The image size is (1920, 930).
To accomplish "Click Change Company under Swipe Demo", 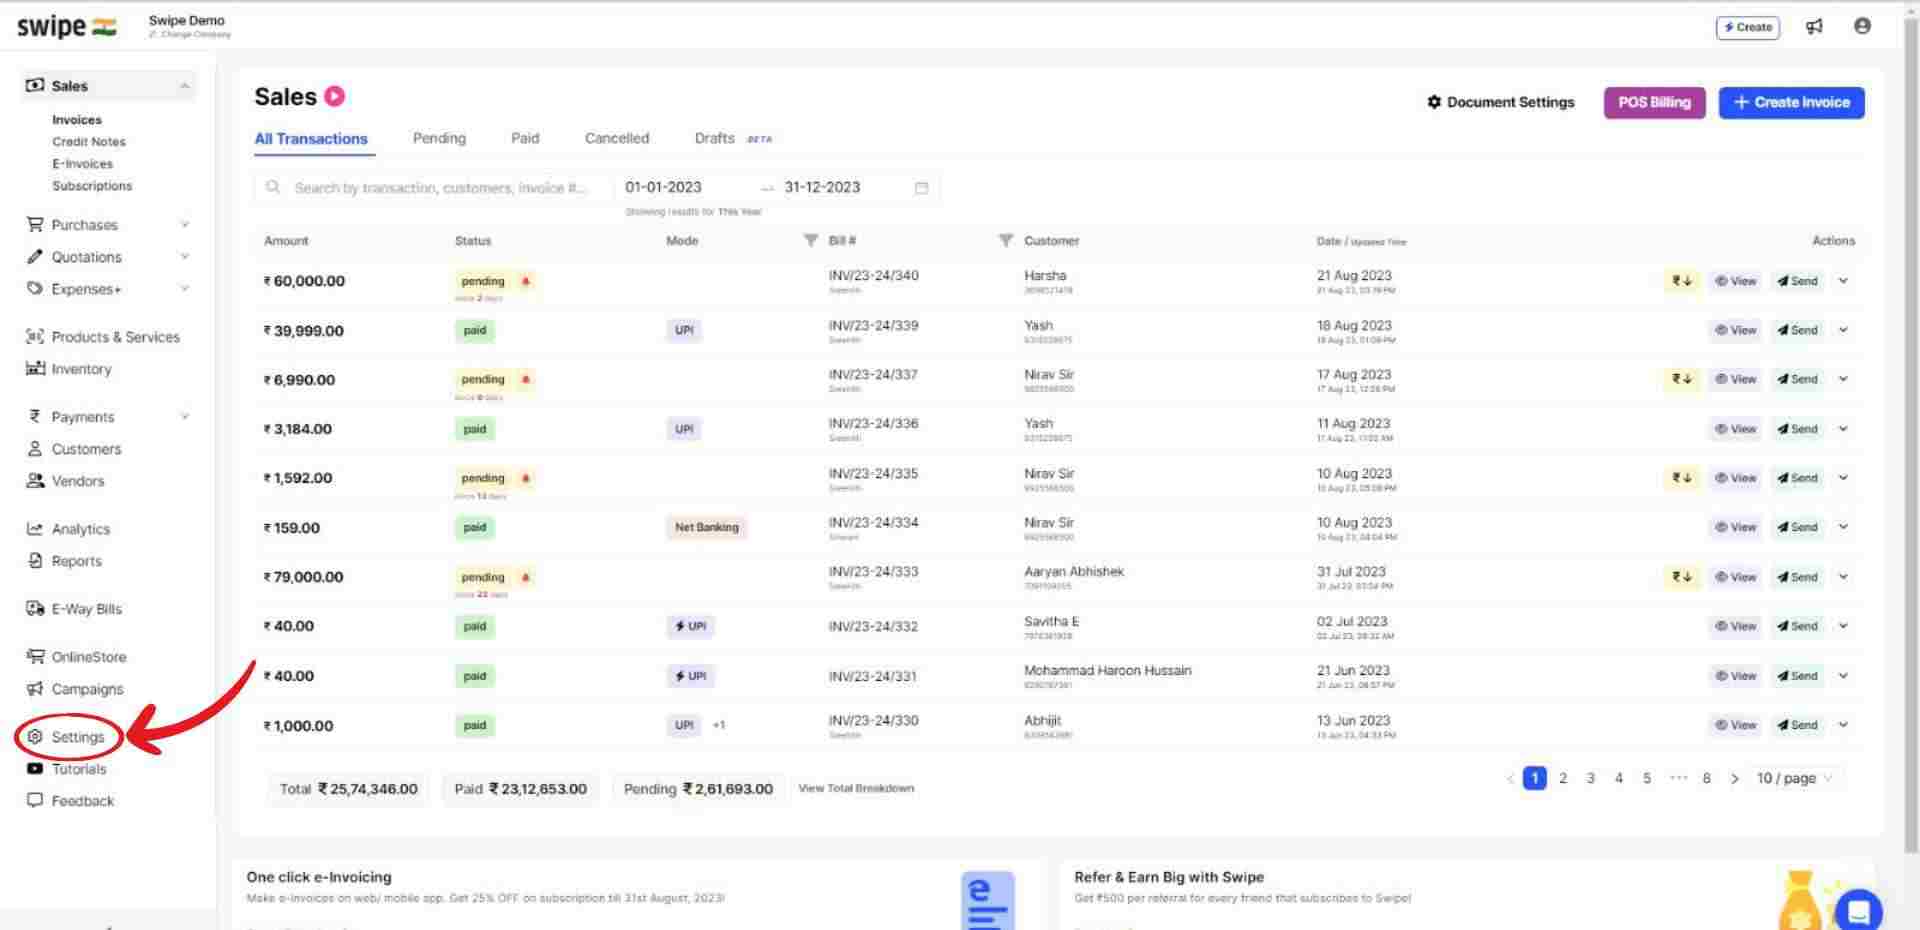I will (190, 34).
